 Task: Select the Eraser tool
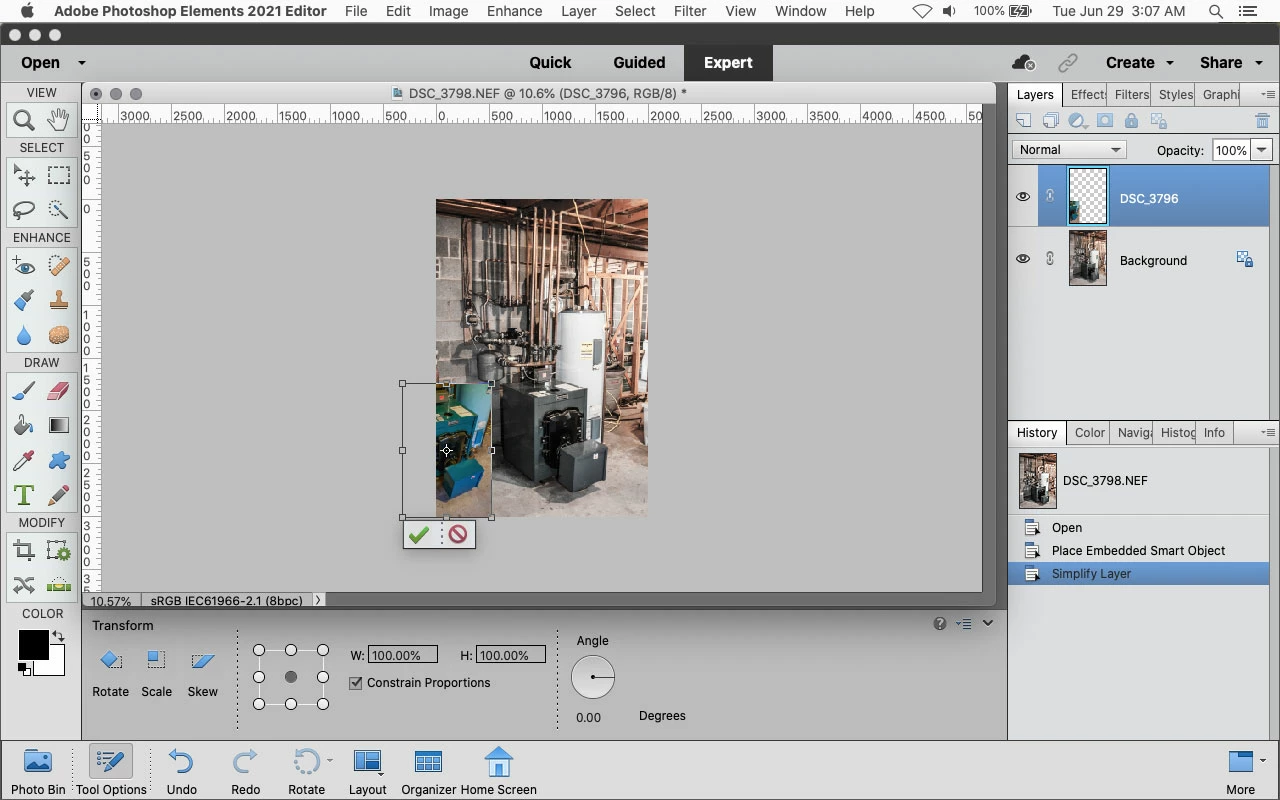tap(58, 391)
